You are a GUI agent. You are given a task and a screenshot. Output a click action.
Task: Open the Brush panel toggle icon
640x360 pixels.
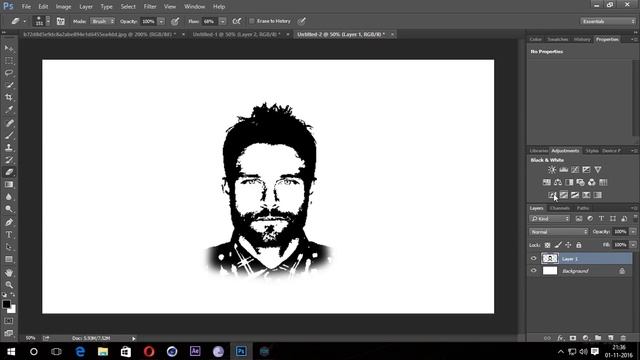pyautogui.click(x=60, y=21)
